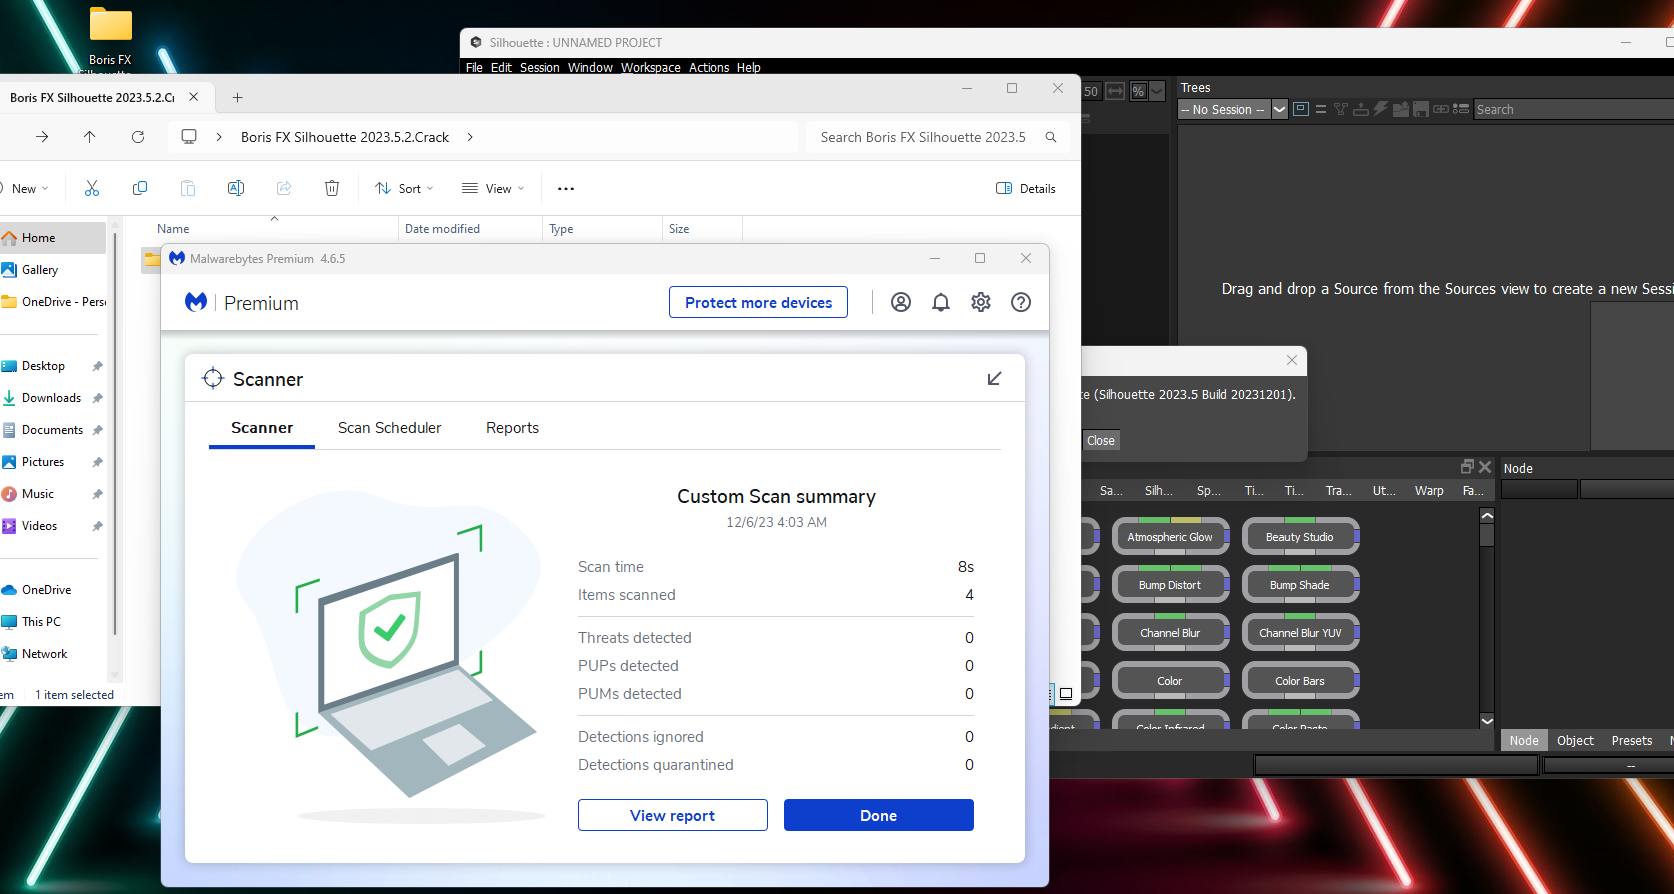Screen dimensions: 1674x894
Task: Click the search magnifier in File Explorer
Action: [x=1051, y=137]
